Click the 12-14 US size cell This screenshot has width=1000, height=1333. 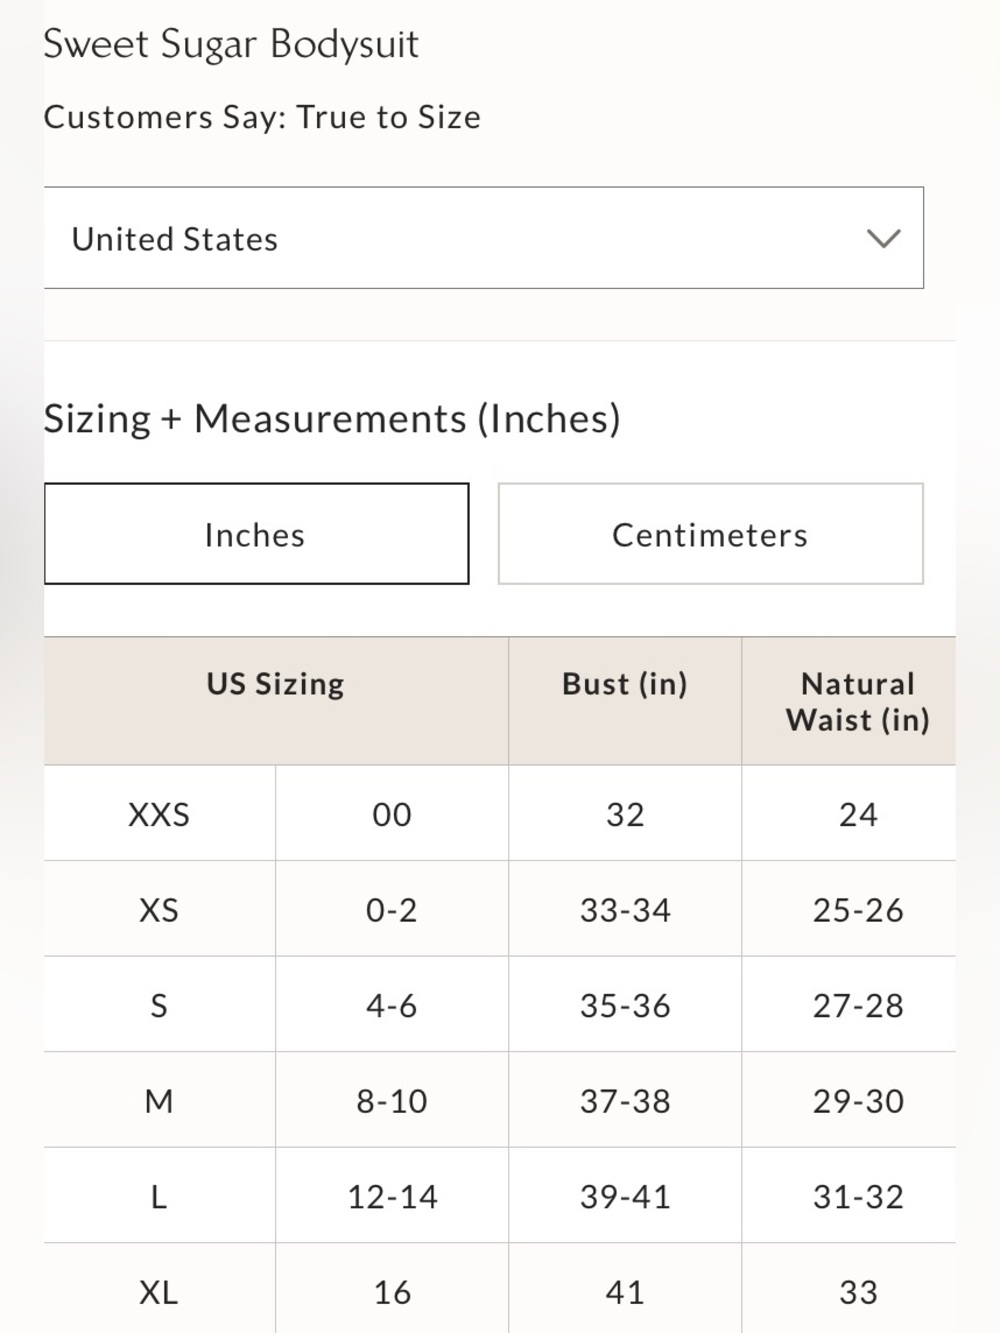(392, 1196)
